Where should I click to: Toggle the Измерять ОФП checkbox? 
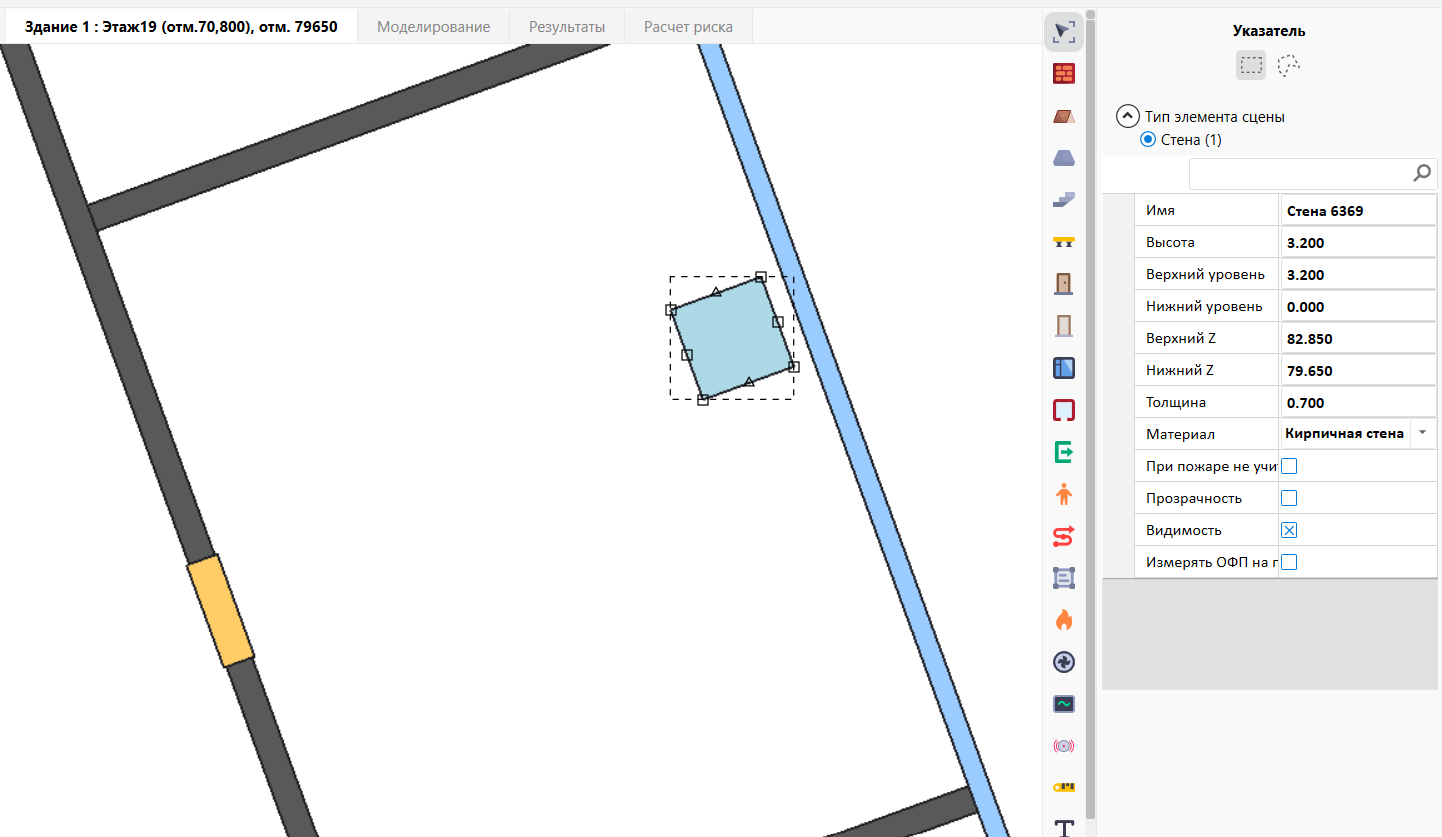click(1289, 562)
